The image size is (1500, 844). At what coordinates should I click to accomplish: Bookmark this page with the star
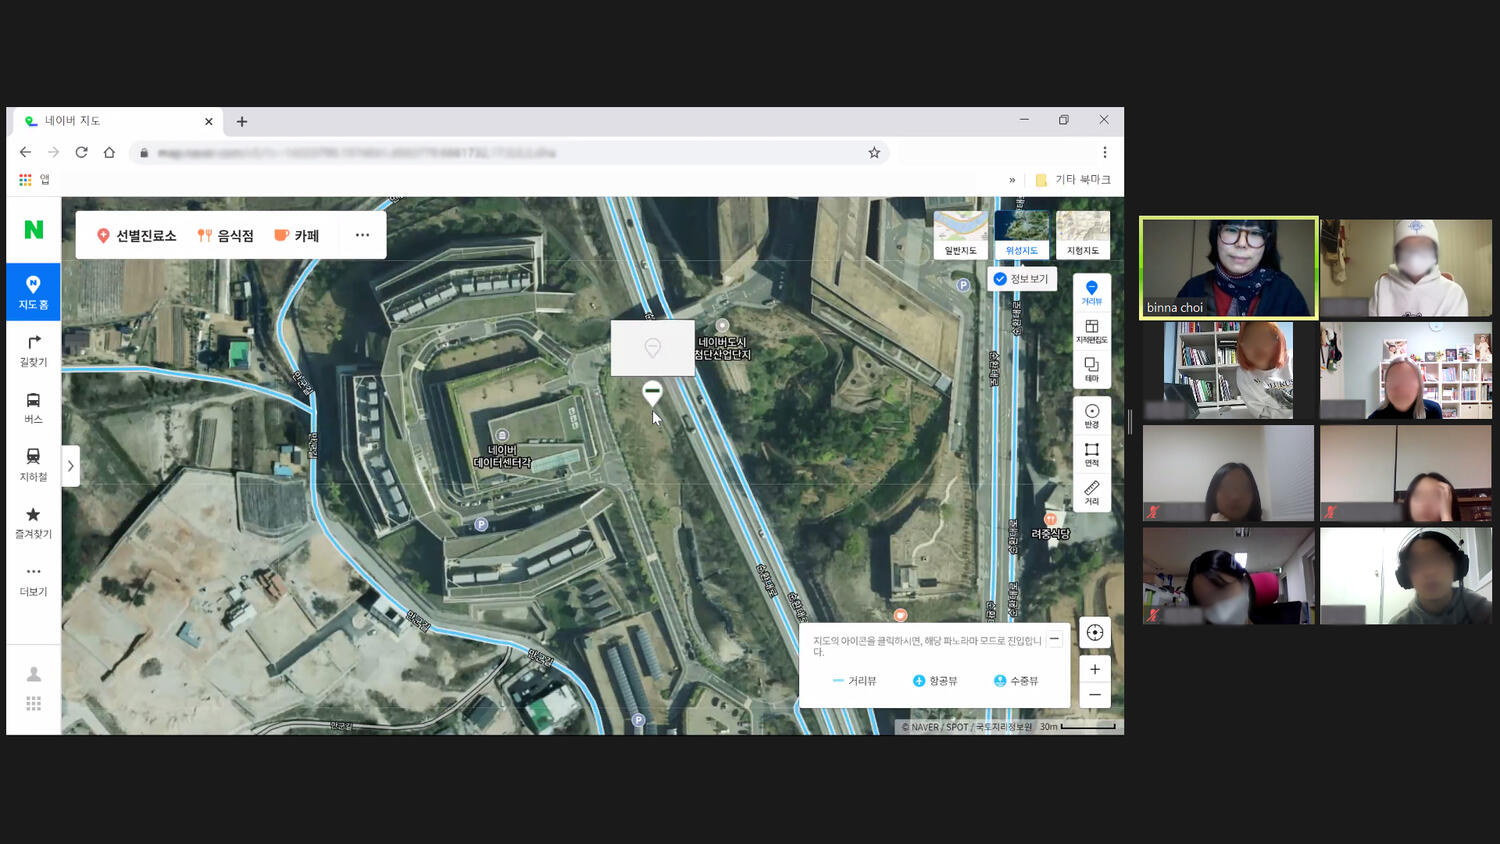tap(874, 152)
